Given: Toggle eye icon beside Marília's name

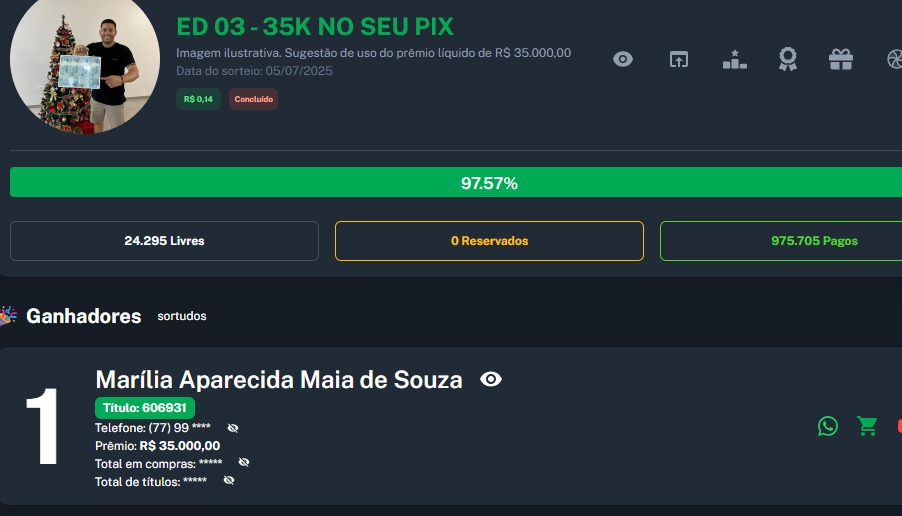Looking at the screenshot, I should (x=491, y=379).
